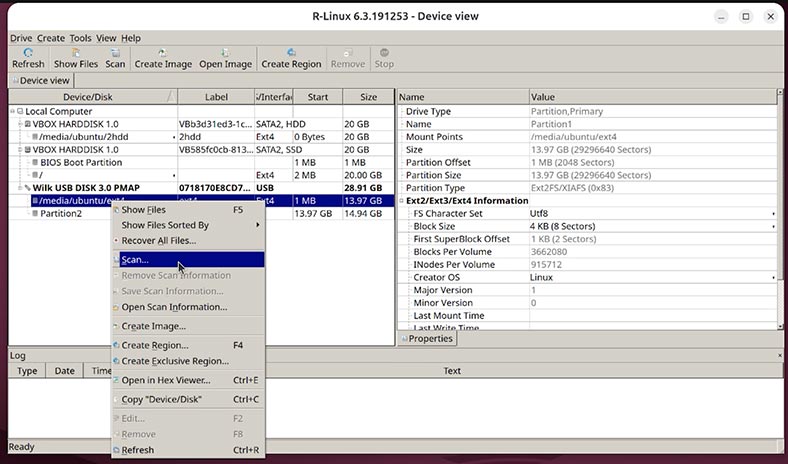Click the Remove toolbar icon
The width and height of the screenshot is (788, 464).
348,52
